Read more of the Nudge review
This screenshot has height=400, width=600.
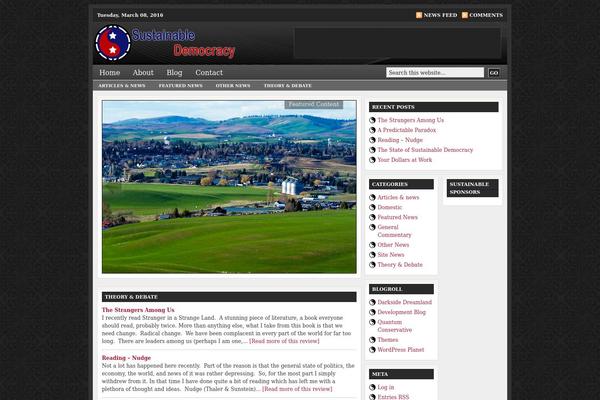point(297,389)
